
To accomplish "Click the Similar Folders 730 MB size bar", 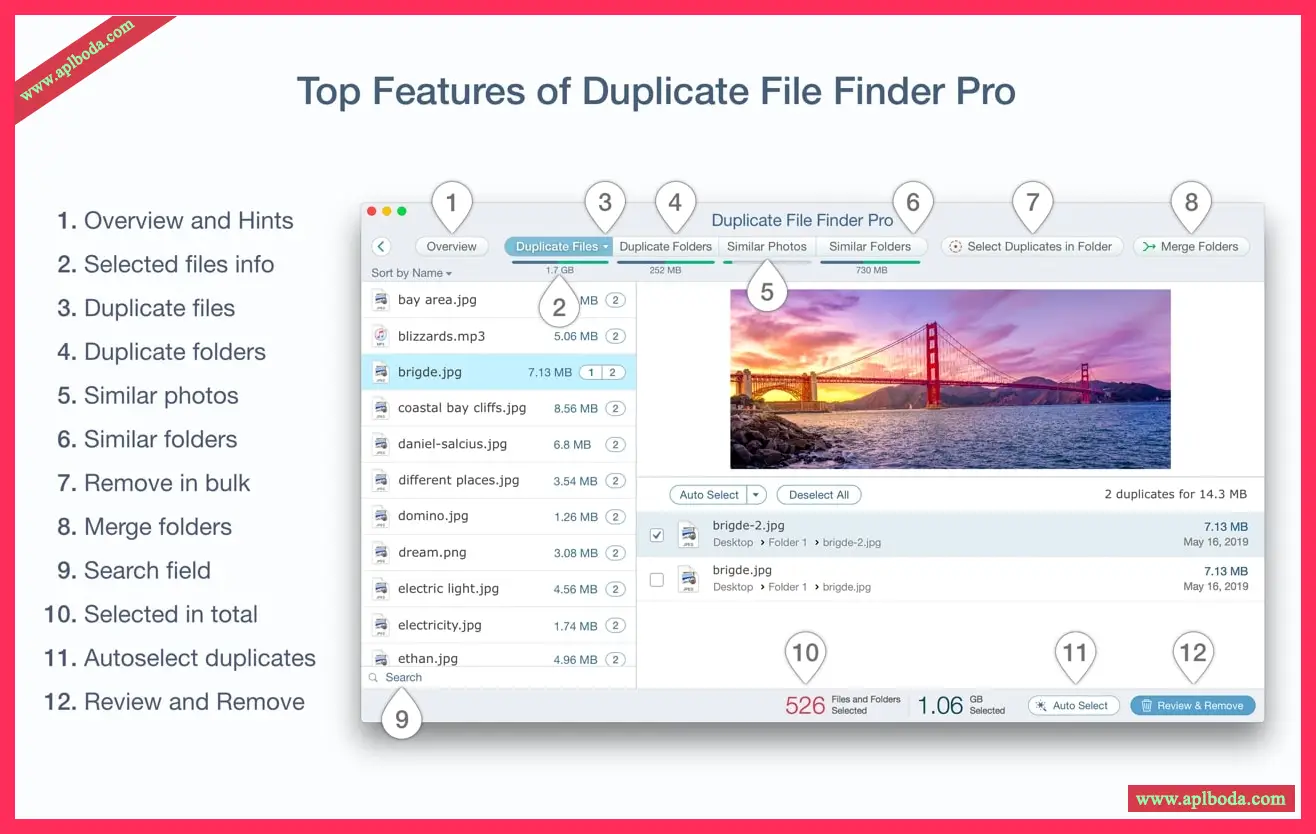I will (x=870, y=262).
